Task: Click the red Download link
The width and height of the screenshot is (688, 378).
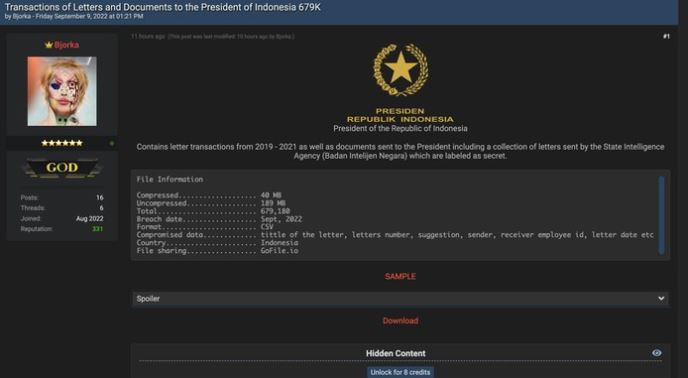Action: click(x=400, y=321)
